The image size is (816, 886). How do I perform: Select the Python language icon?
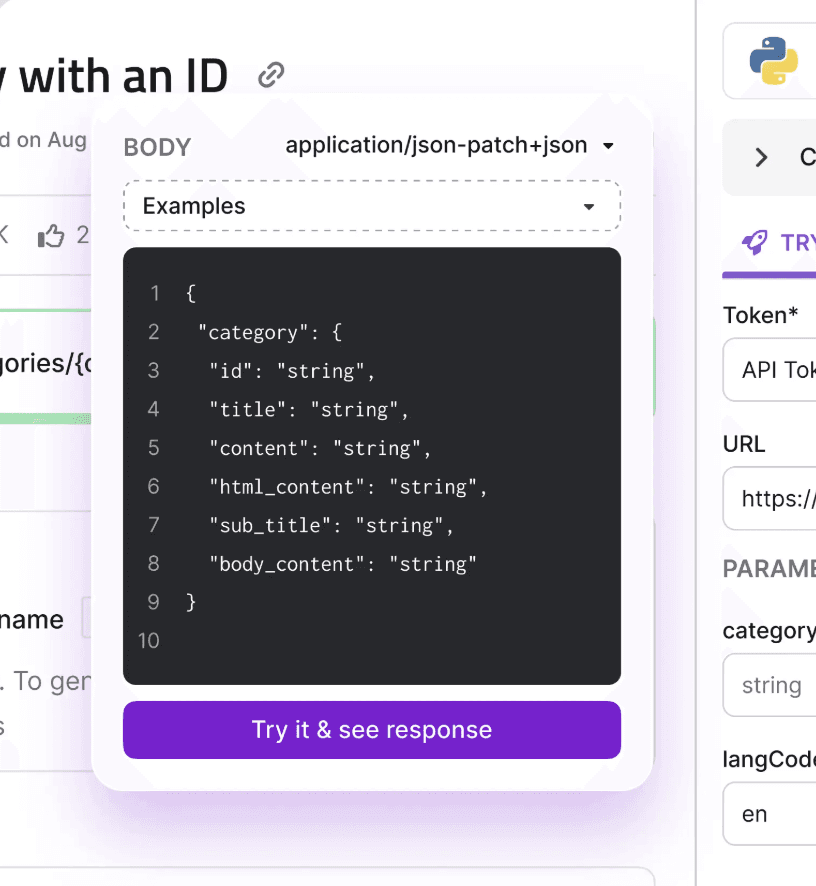click(x=774, y=60)
